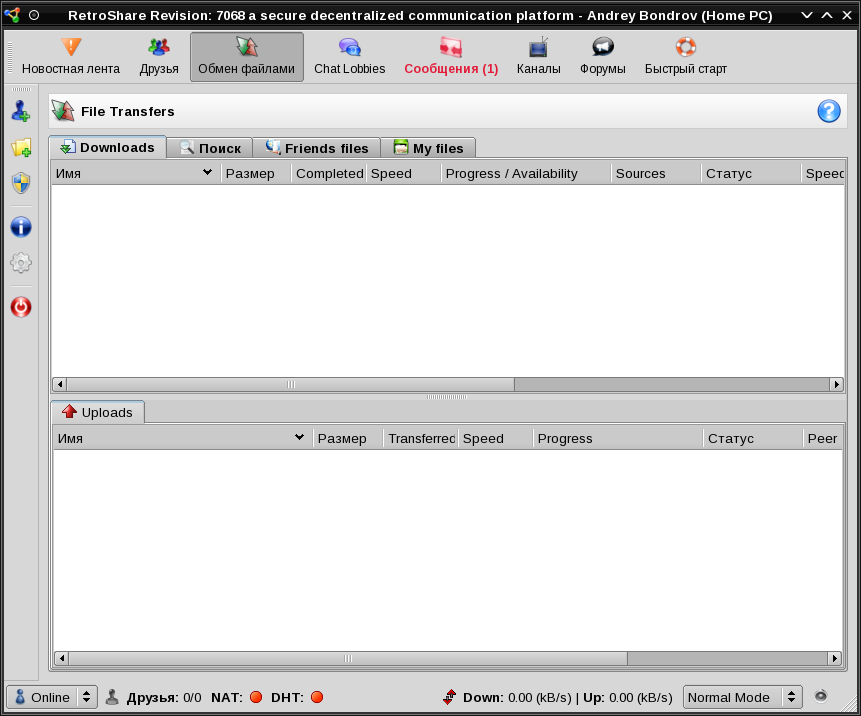Sort uploads by Speed column

coord(495,439)
